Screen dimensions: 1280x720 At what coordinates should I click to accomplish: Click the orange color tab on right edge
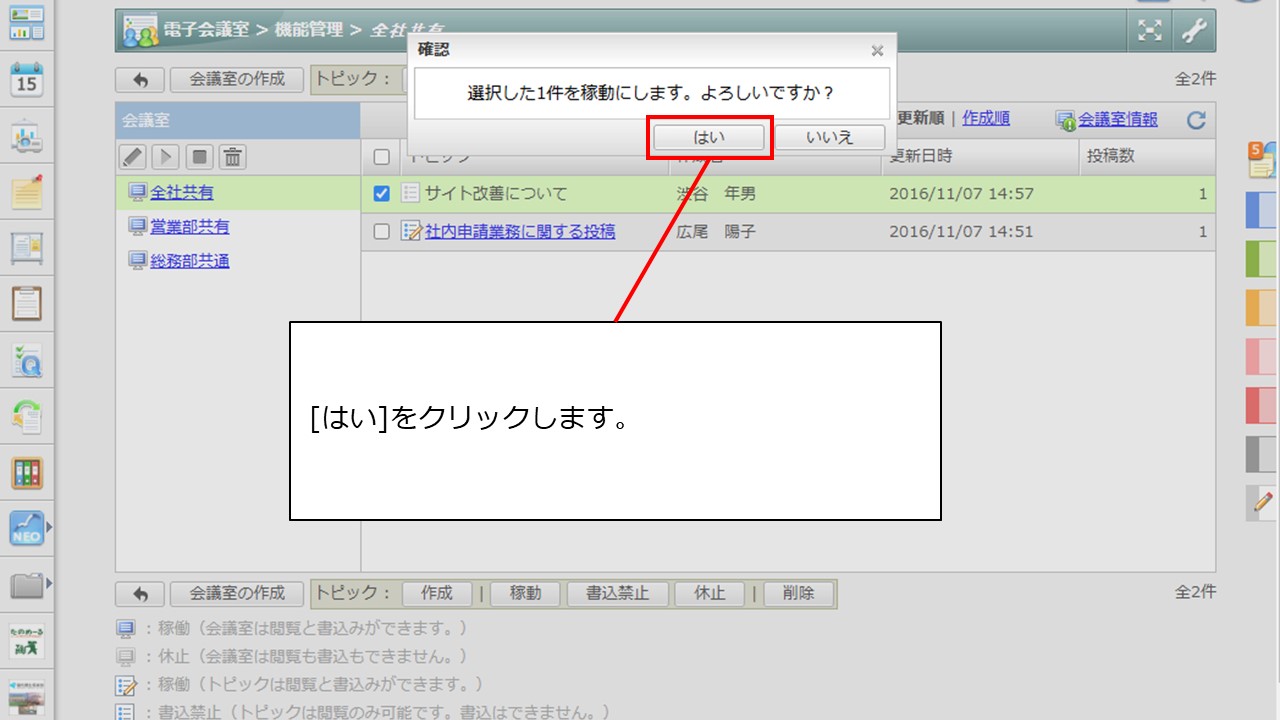pos(1261,307)
